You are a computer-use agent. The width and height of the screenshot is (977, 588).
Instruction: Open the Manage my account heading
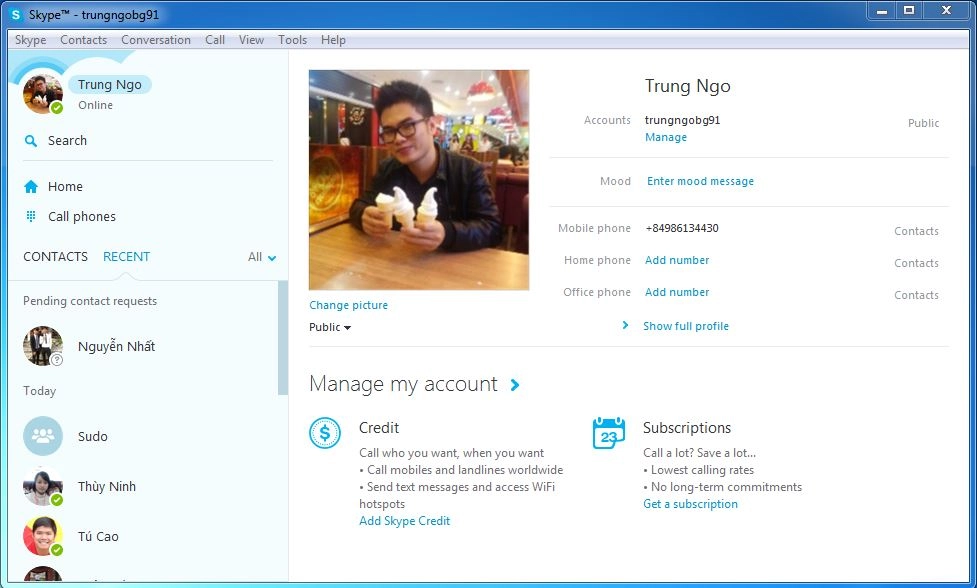(403, 384)
